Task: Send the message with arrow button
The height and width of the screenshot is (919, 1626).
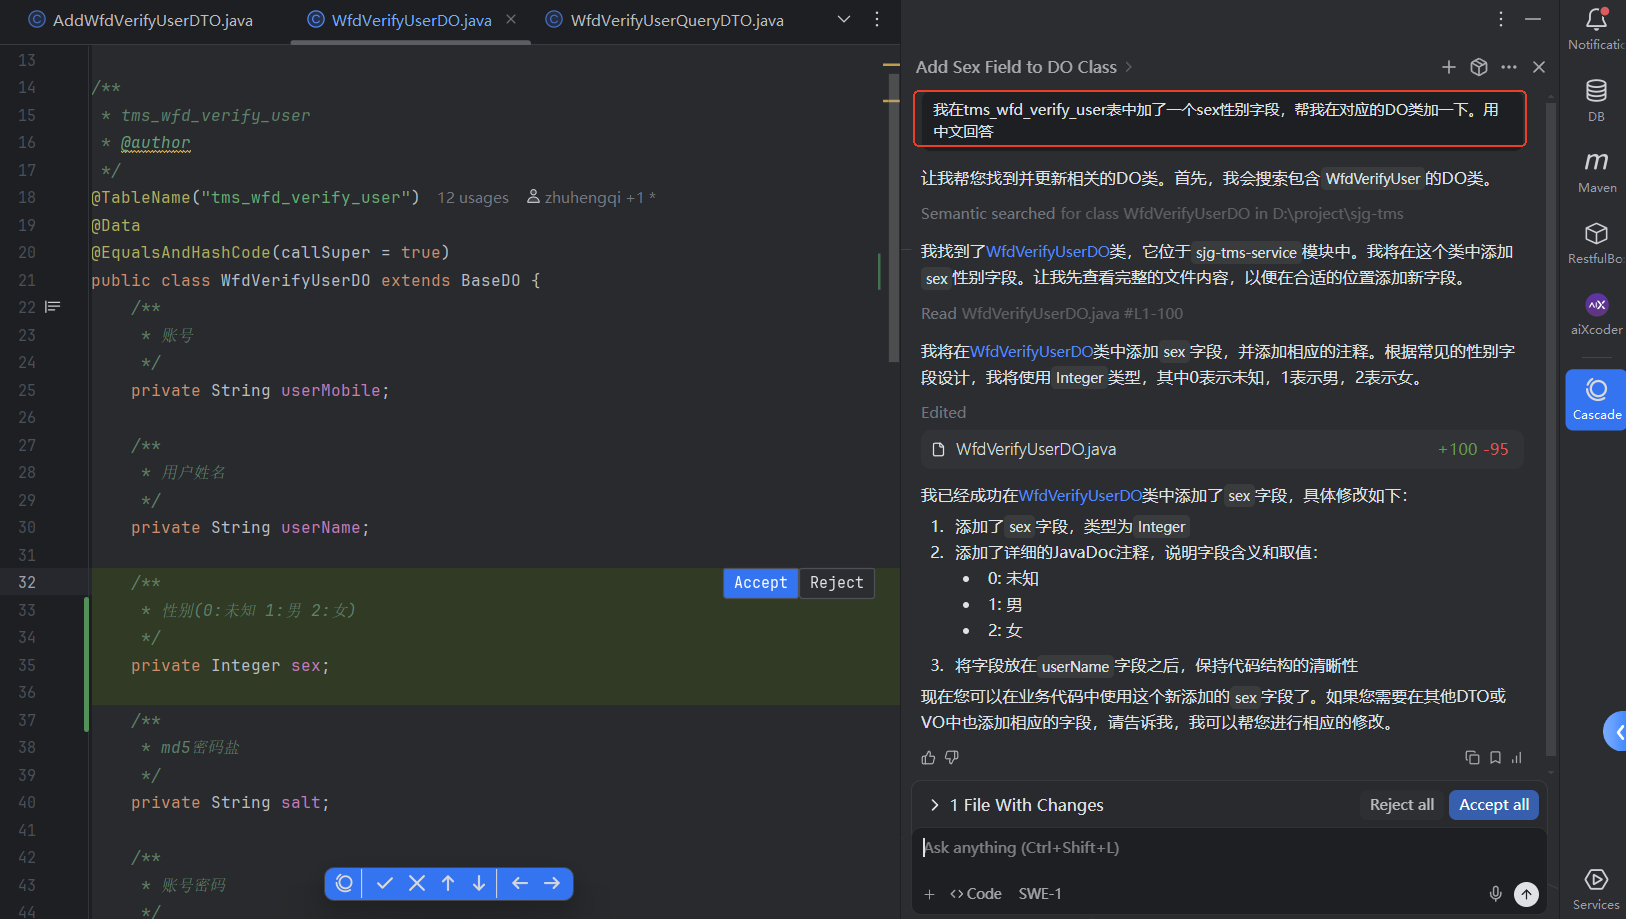Action: click(x=1526, y=894)
